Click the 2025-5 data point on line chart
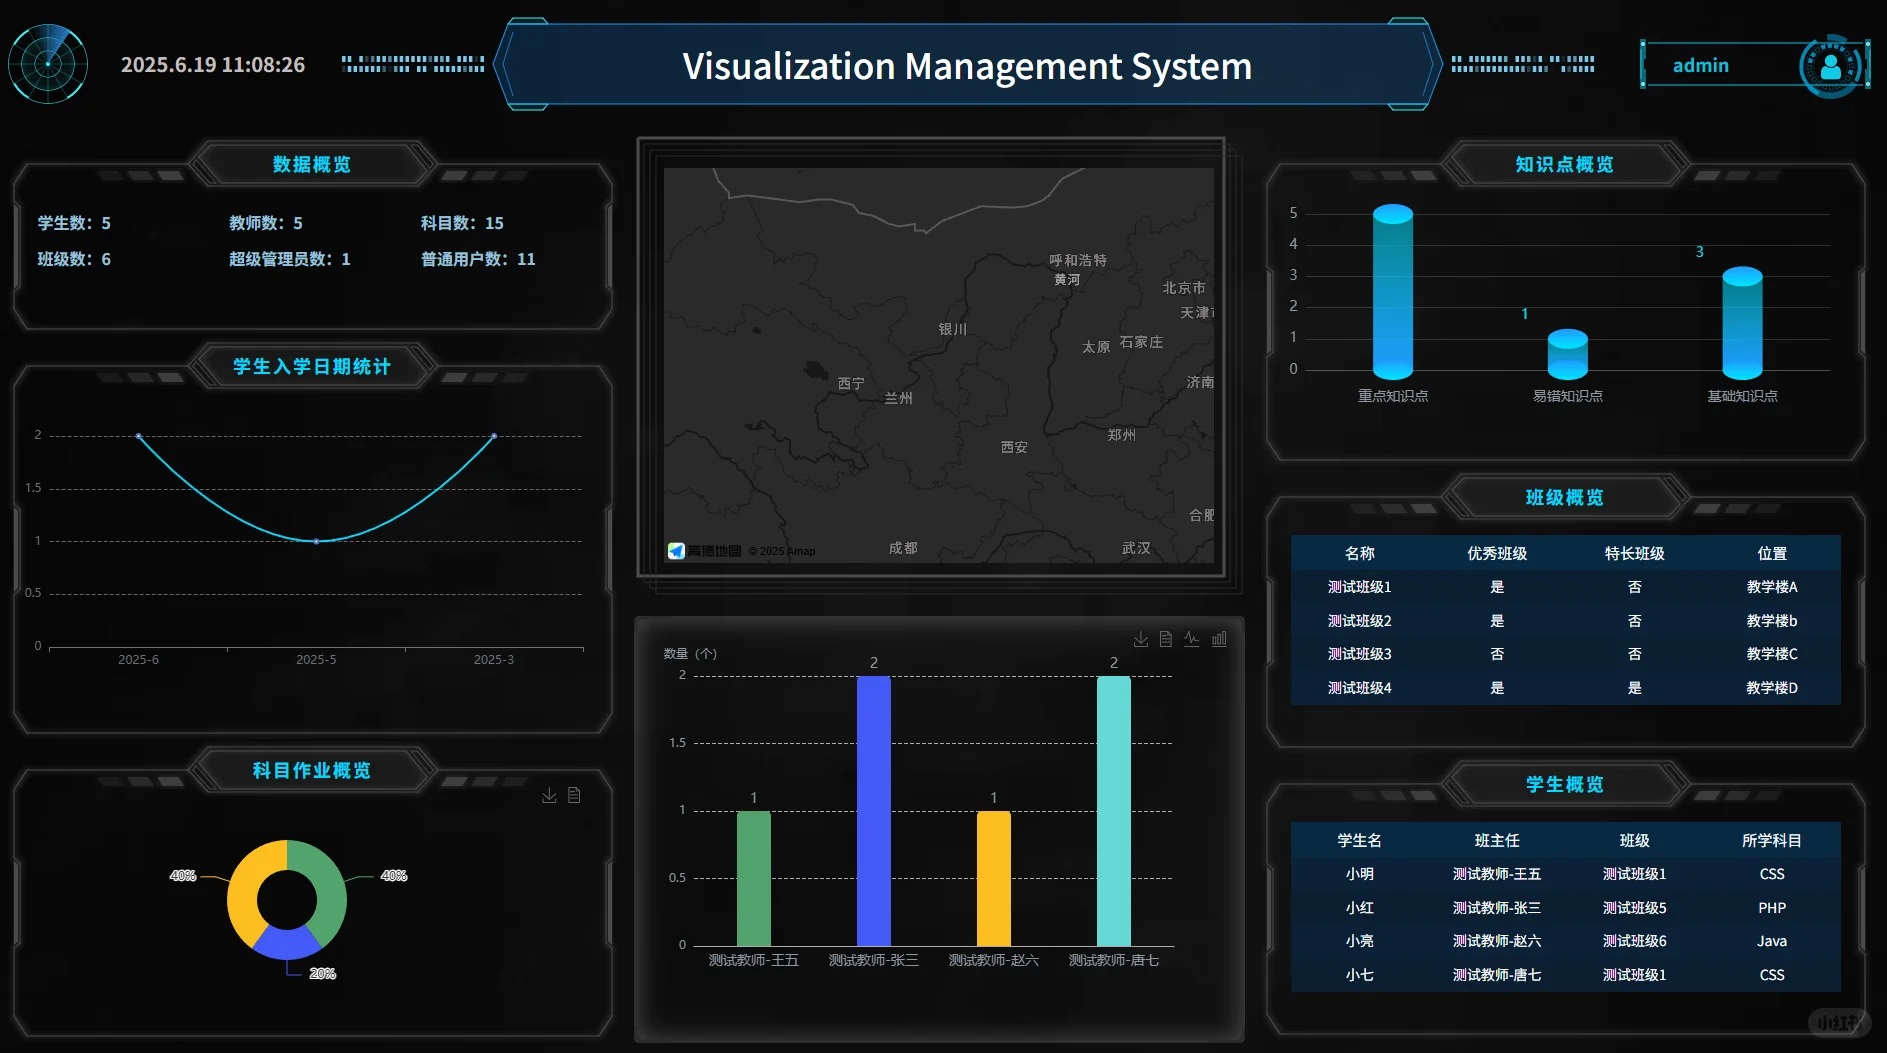The width and height of the screenshot is (1887, 1053). click(316, 541)
